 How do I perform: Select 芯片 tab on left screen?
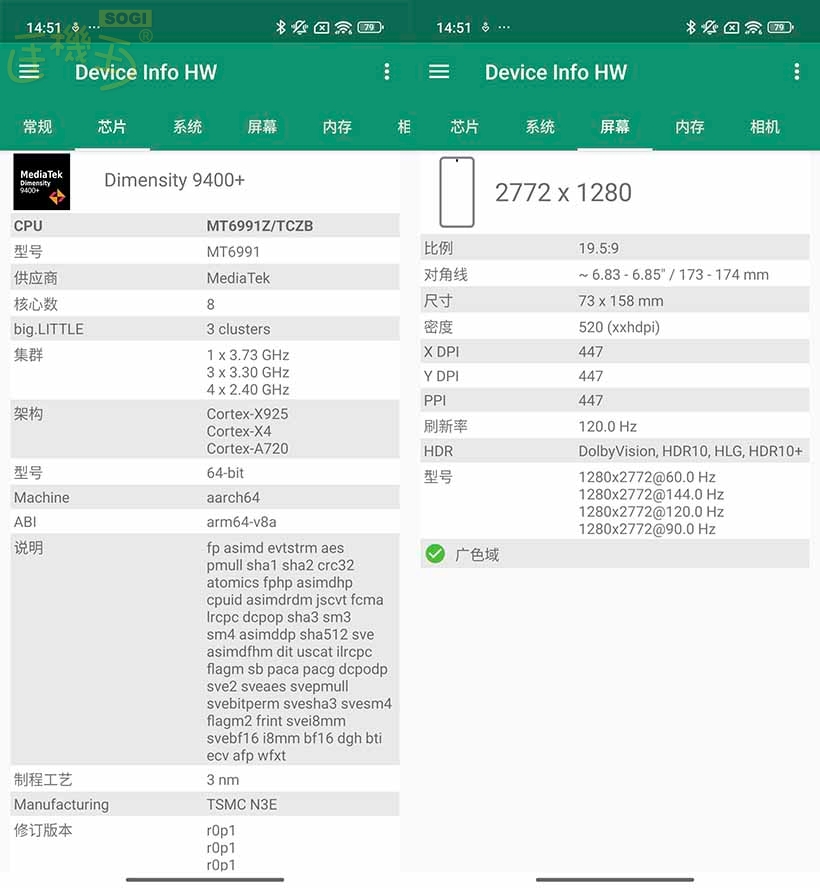[x=112, y=126]
